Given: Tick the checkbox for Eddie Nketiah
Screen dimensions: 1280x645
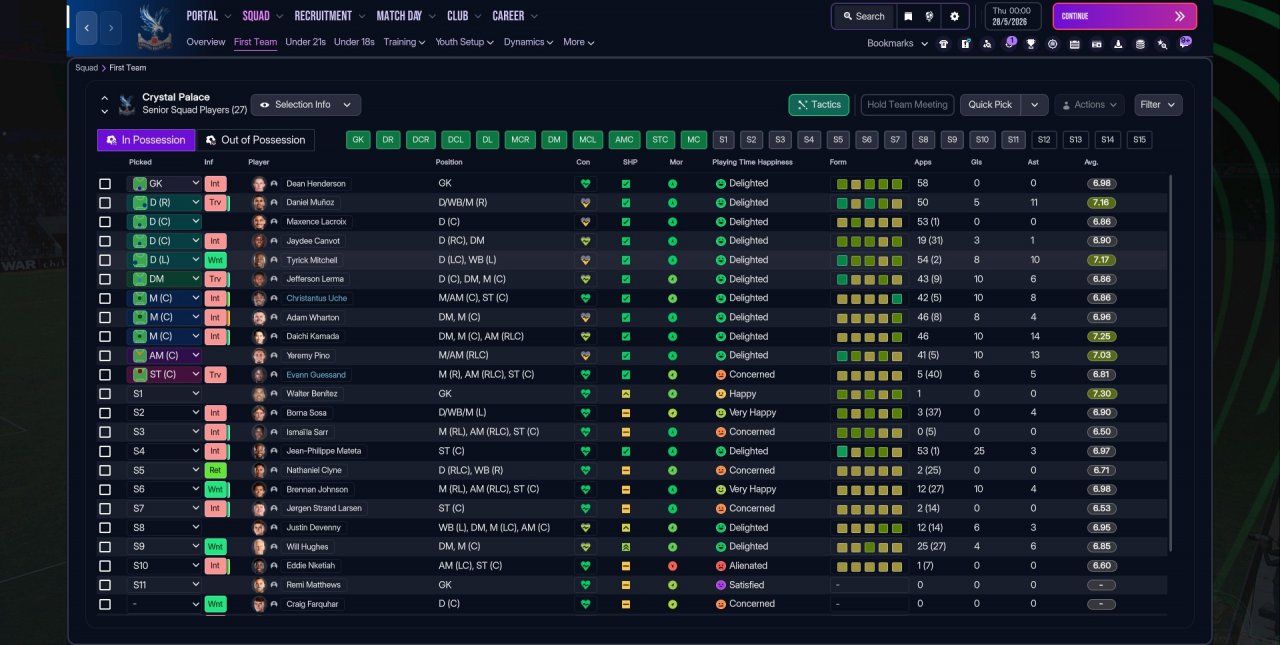Looking at the screenshot, I should coord(105,566).
